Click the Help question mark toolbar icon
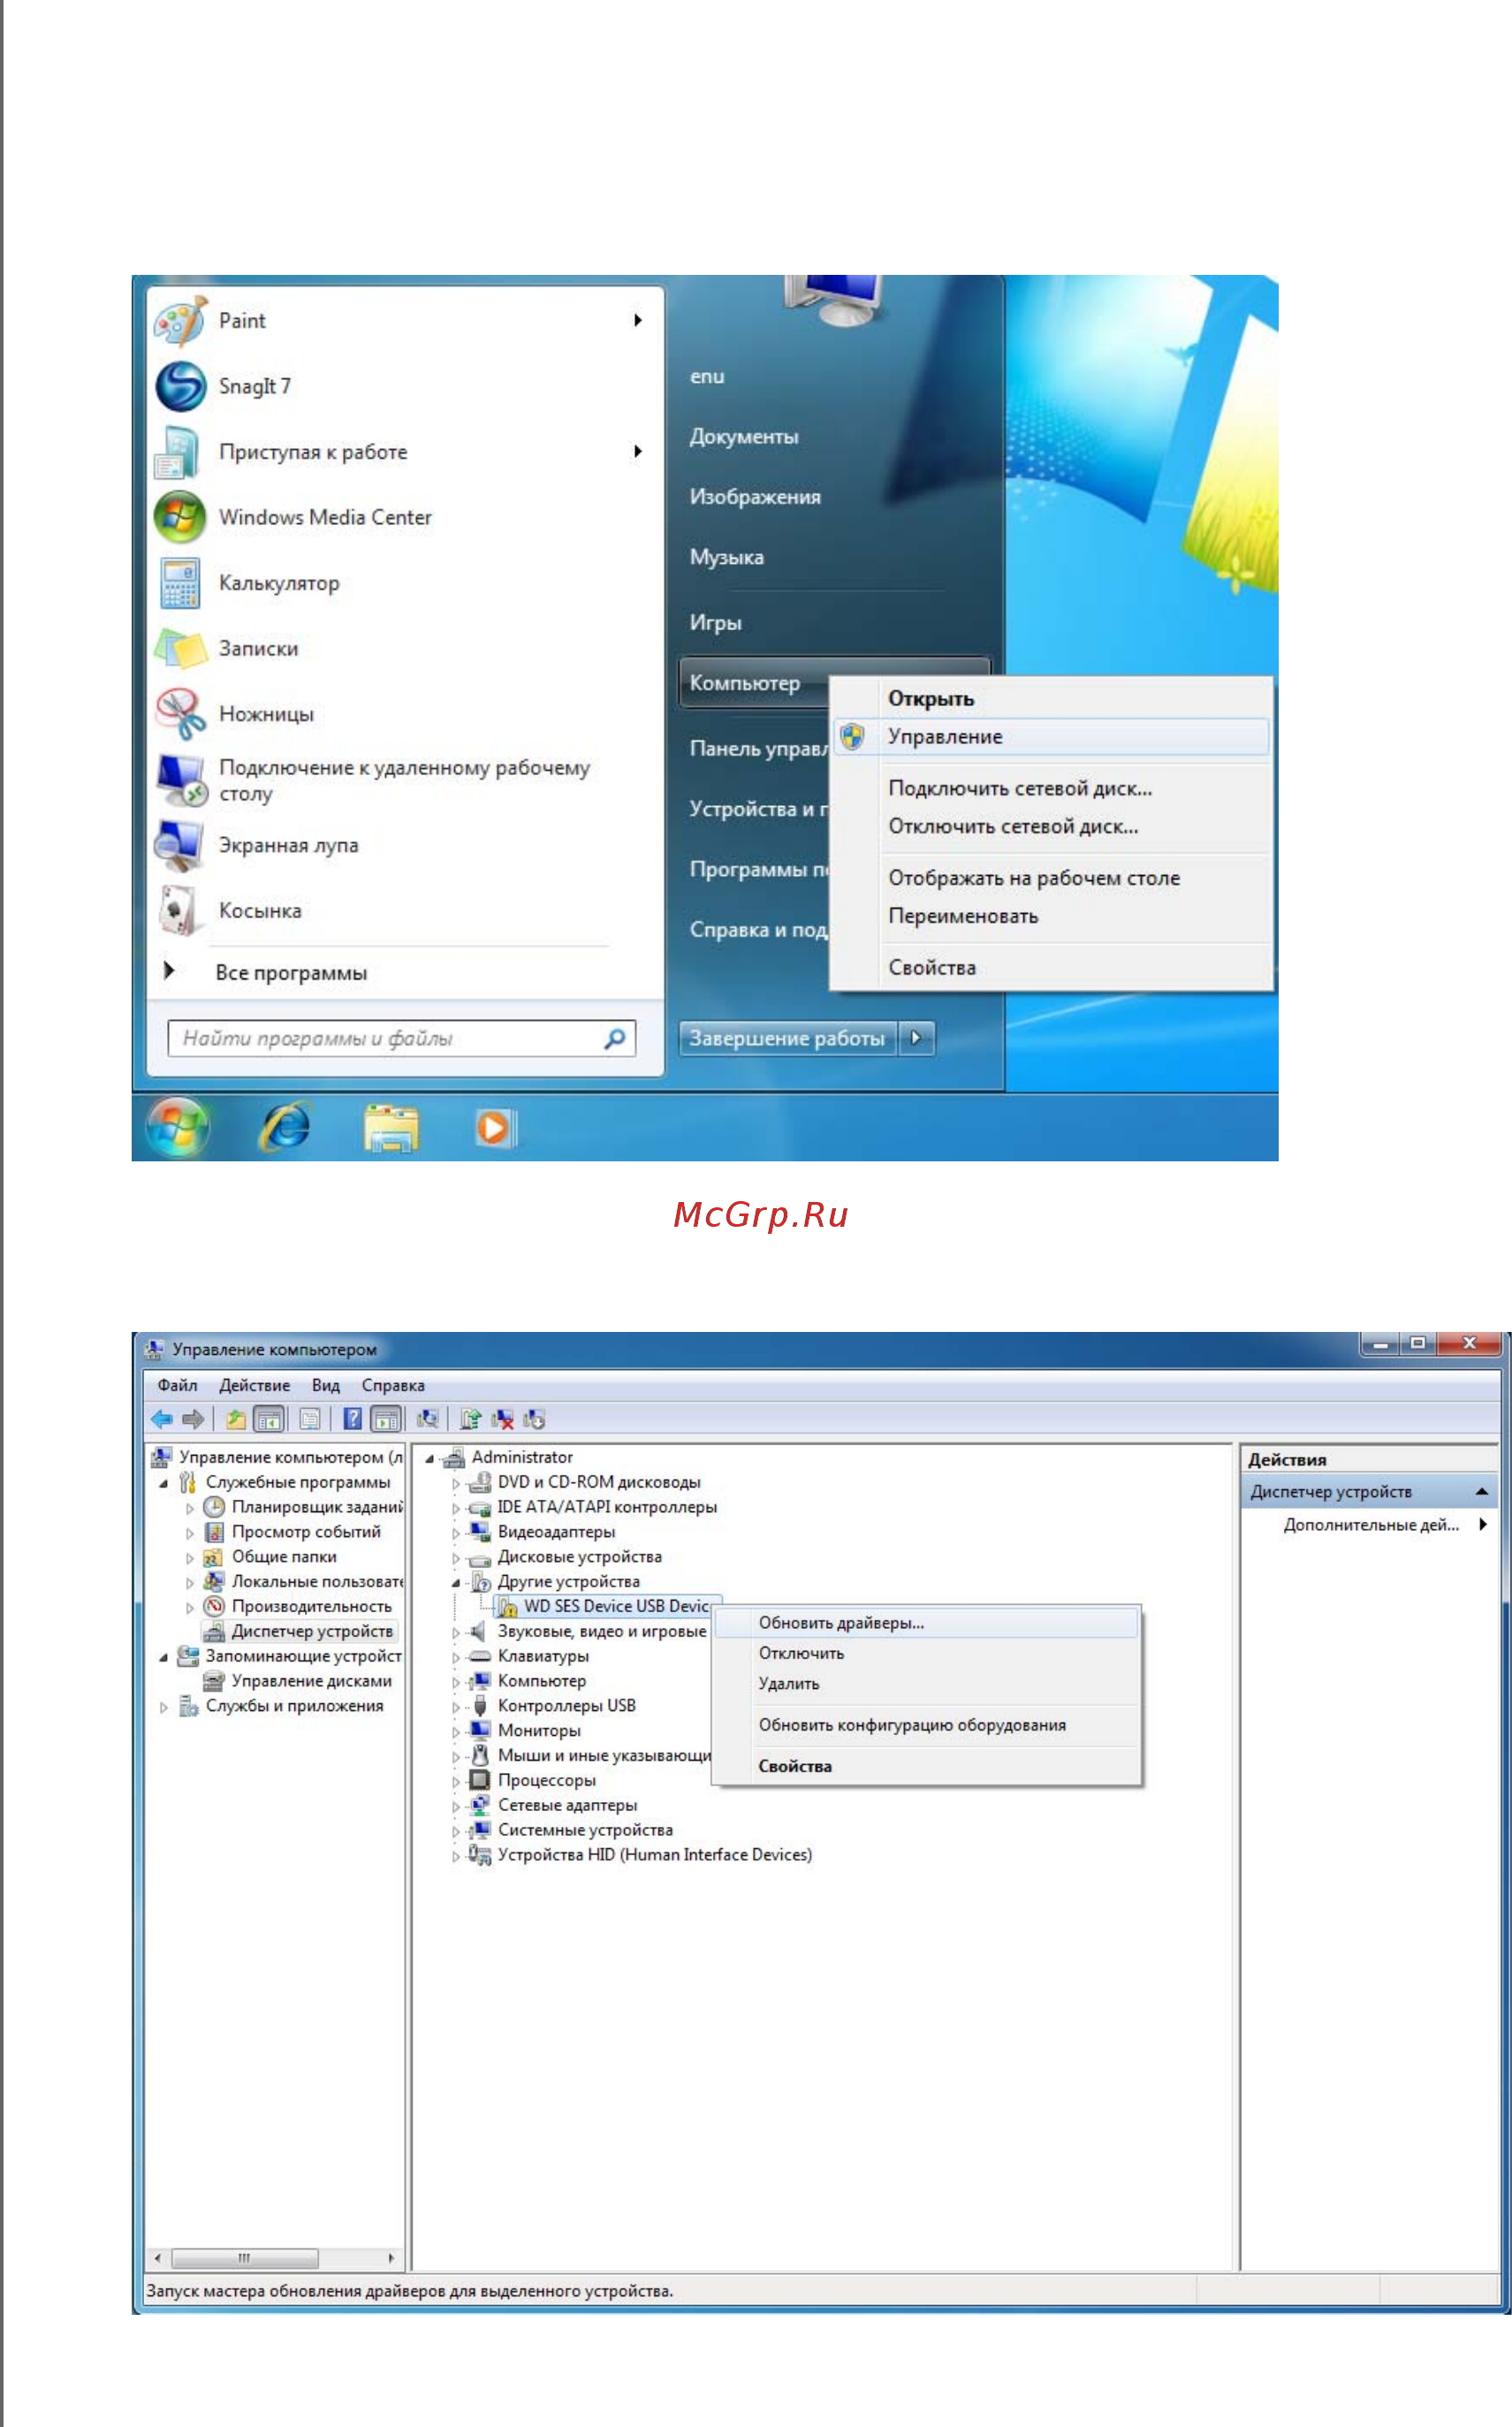Viewport: 1512px width, 2427px height. point(352,1418)
